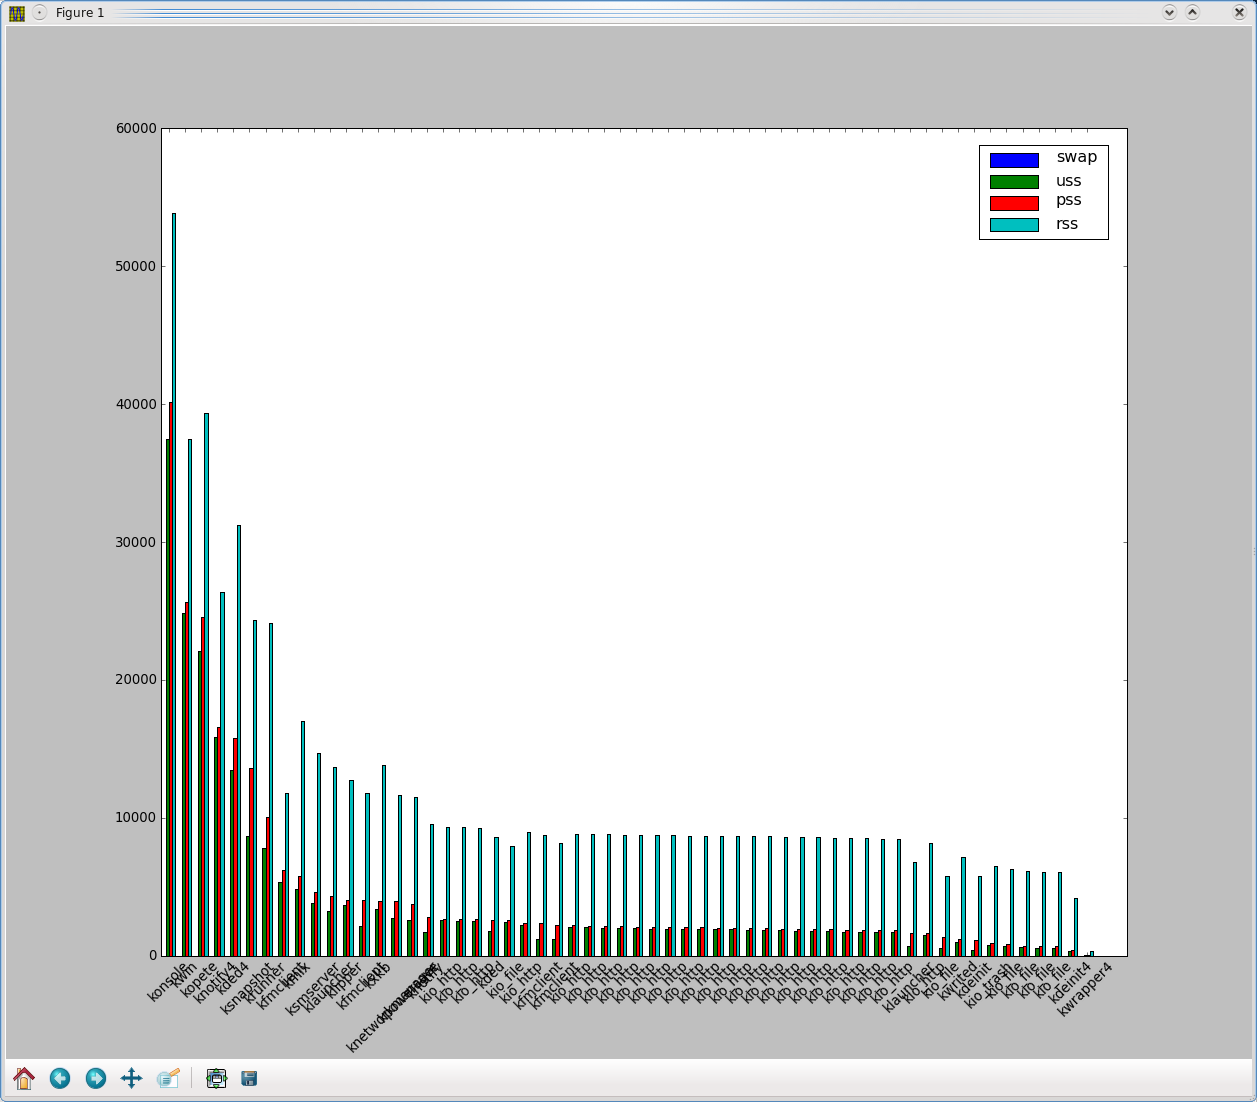The width and height of the screenshot is (1257, 1102).
Task: Select the 'swap' legend label
Action: (x=1076, y=157)
